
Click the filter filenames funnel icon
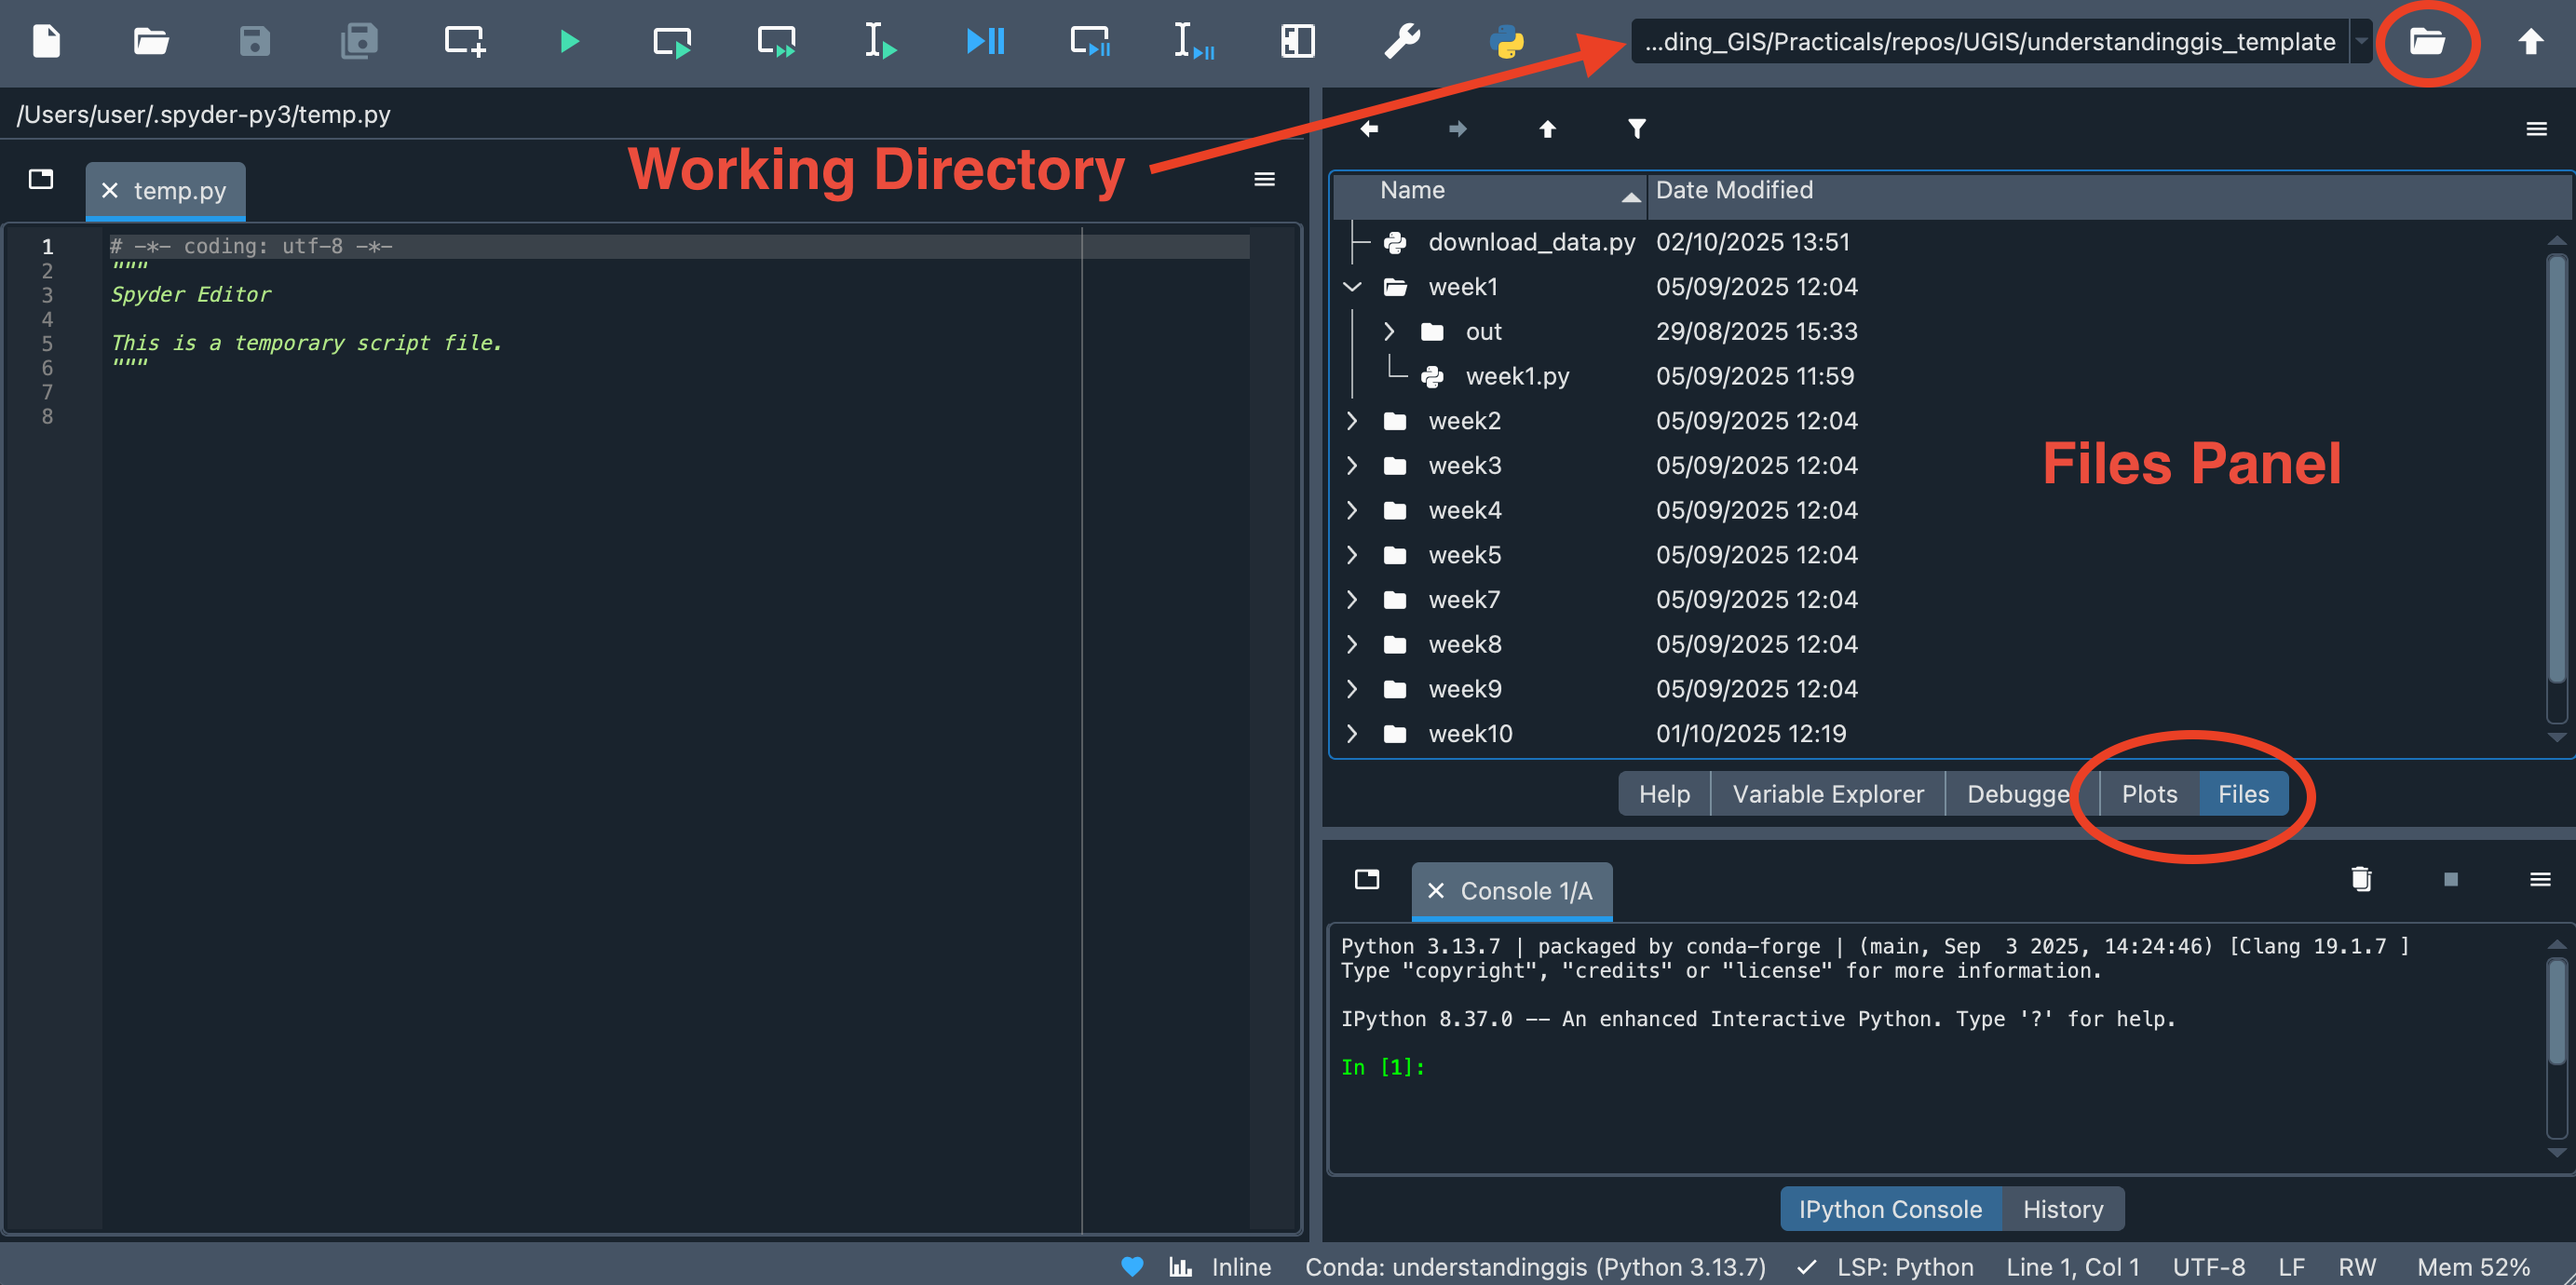tap(1636, 128)
